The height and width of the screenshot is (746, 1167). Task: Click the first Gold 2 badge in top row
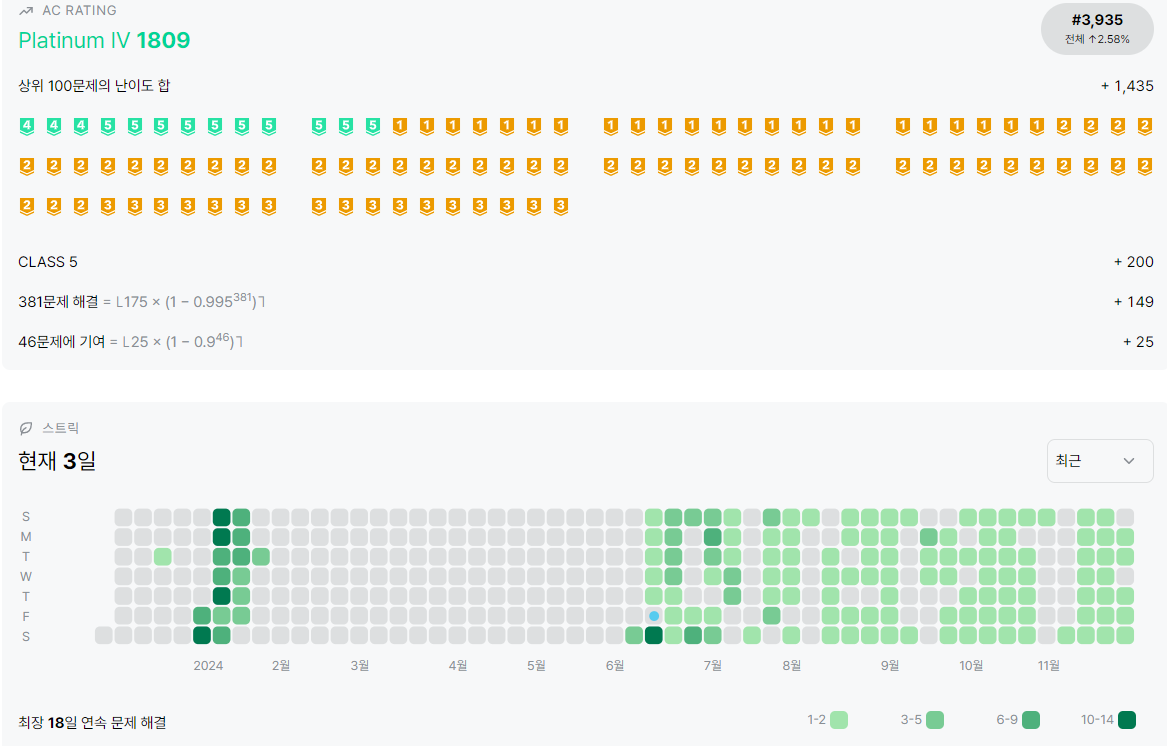pyautogui.click(x=1064, y=126)
